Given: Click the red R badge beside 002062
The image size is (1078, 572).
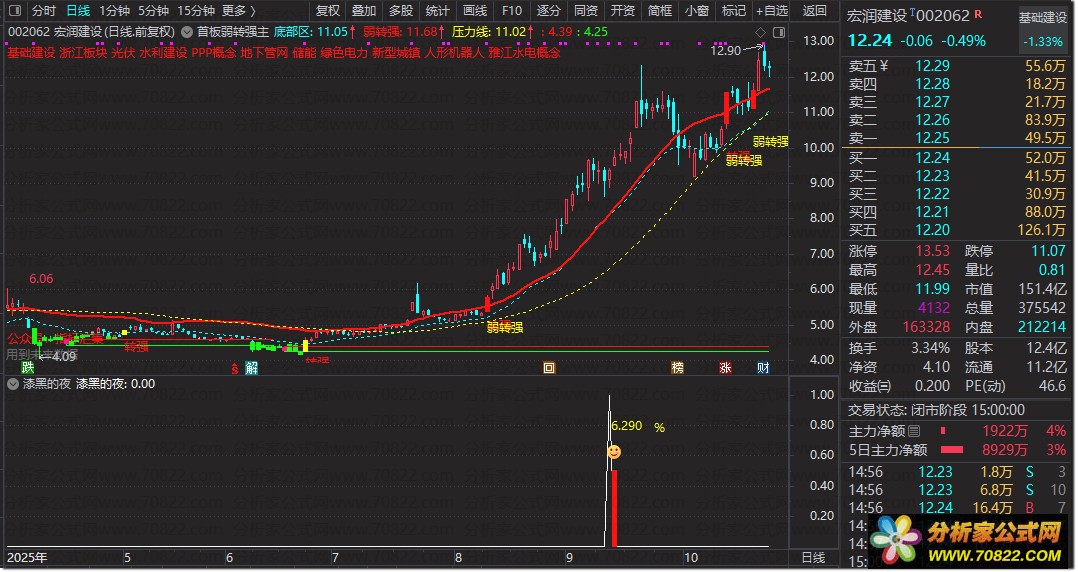Looking at the screenshot, I should [x=978, y=14].
